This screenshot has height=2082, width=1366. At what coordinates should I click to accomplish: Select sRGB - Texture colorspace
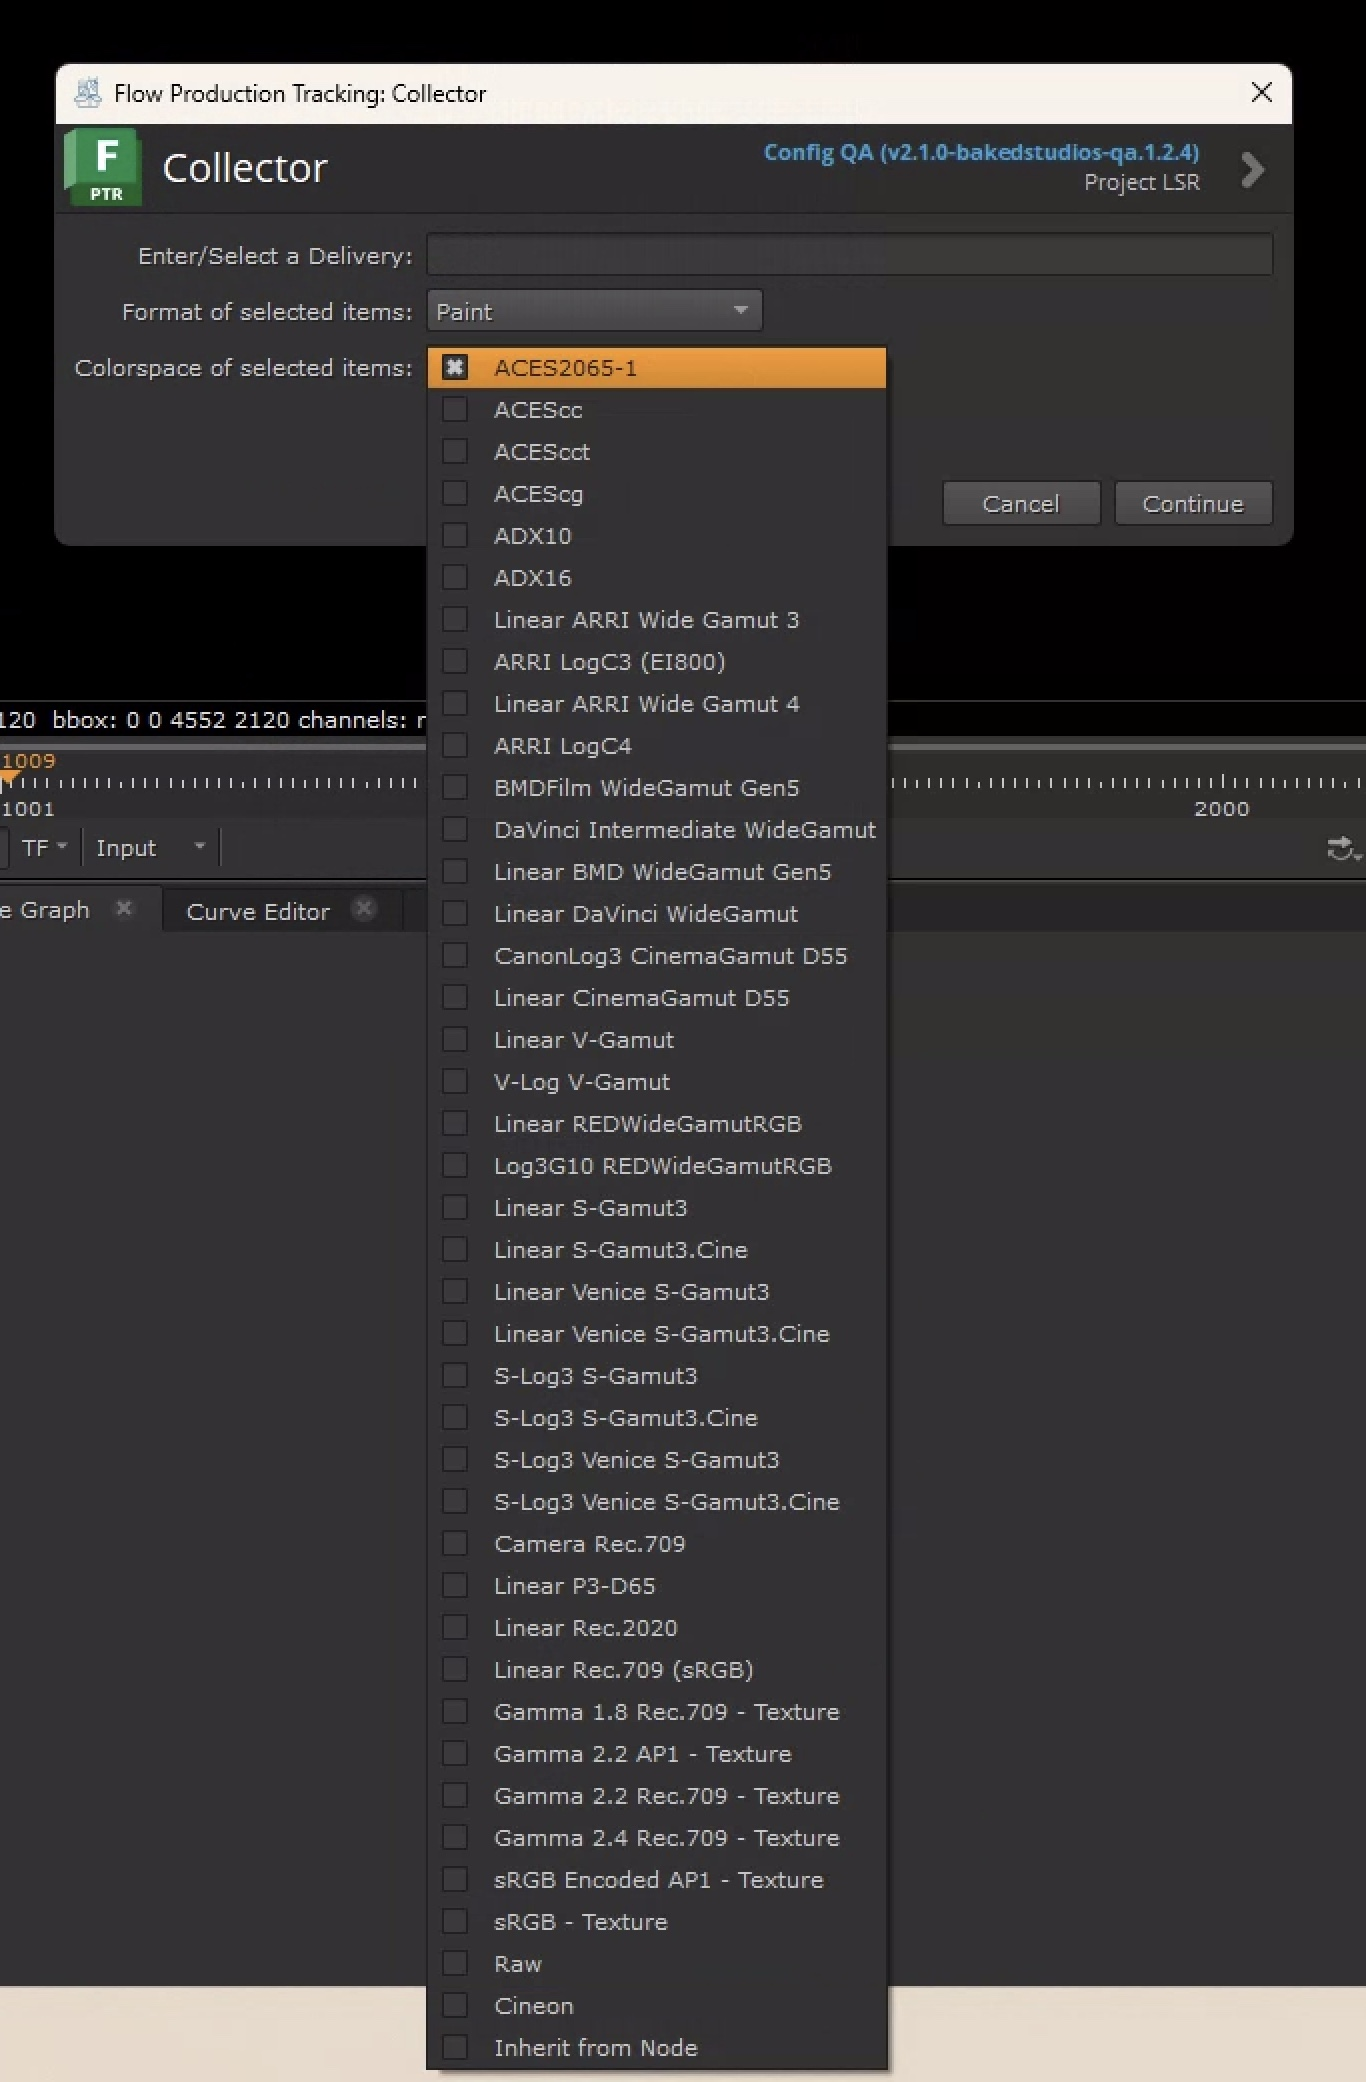(x=657, y=1921)
